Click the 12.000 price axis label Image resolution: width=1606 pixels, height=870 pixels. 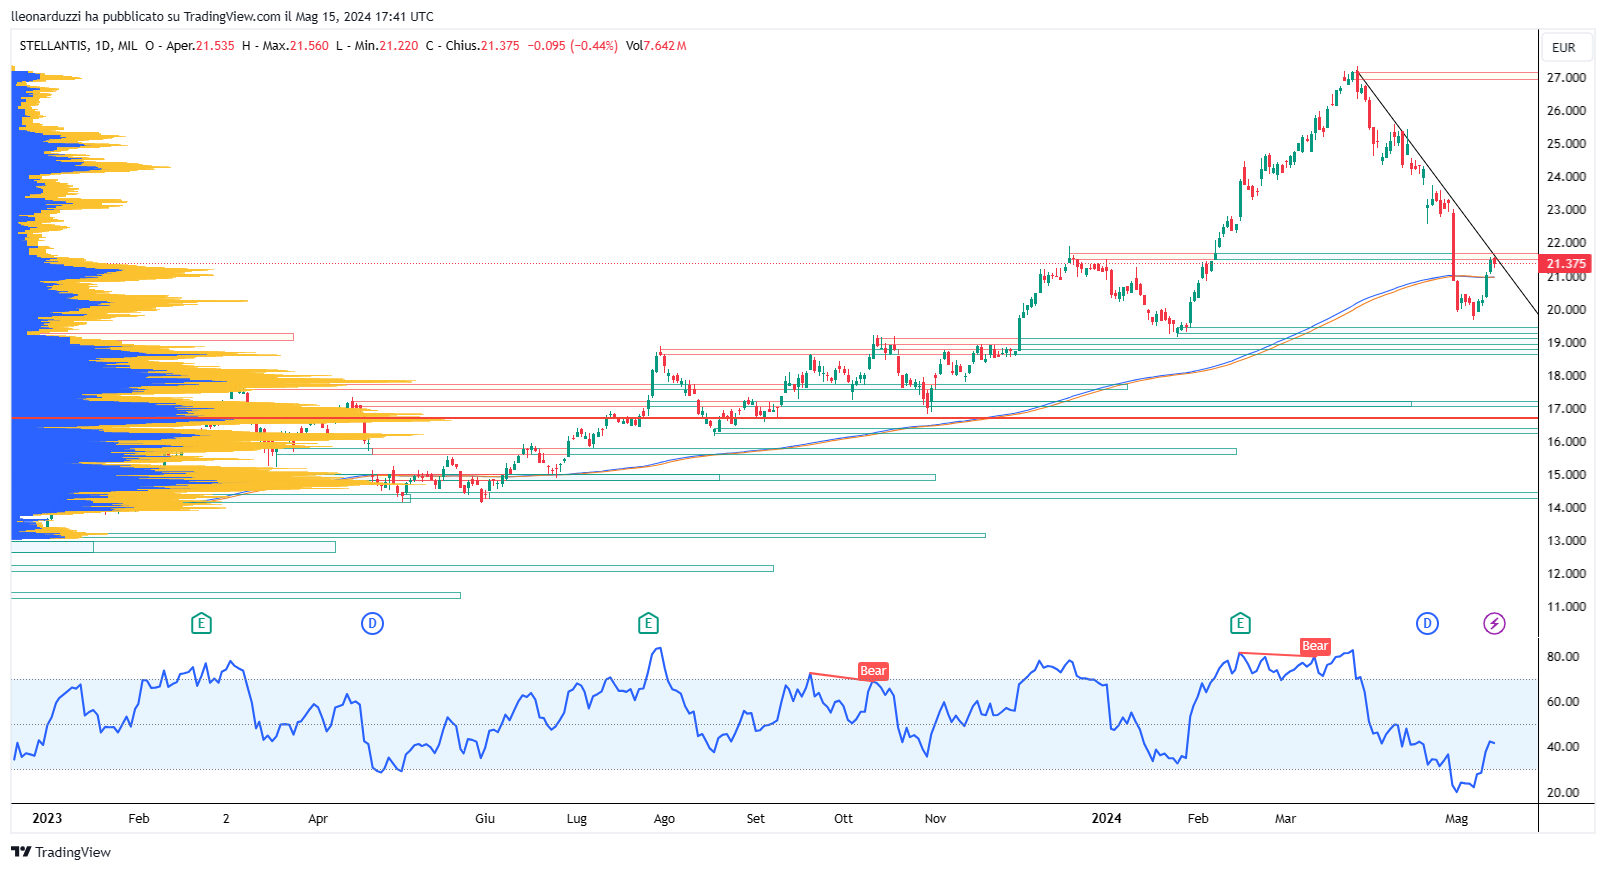[x=1566, y=574]
